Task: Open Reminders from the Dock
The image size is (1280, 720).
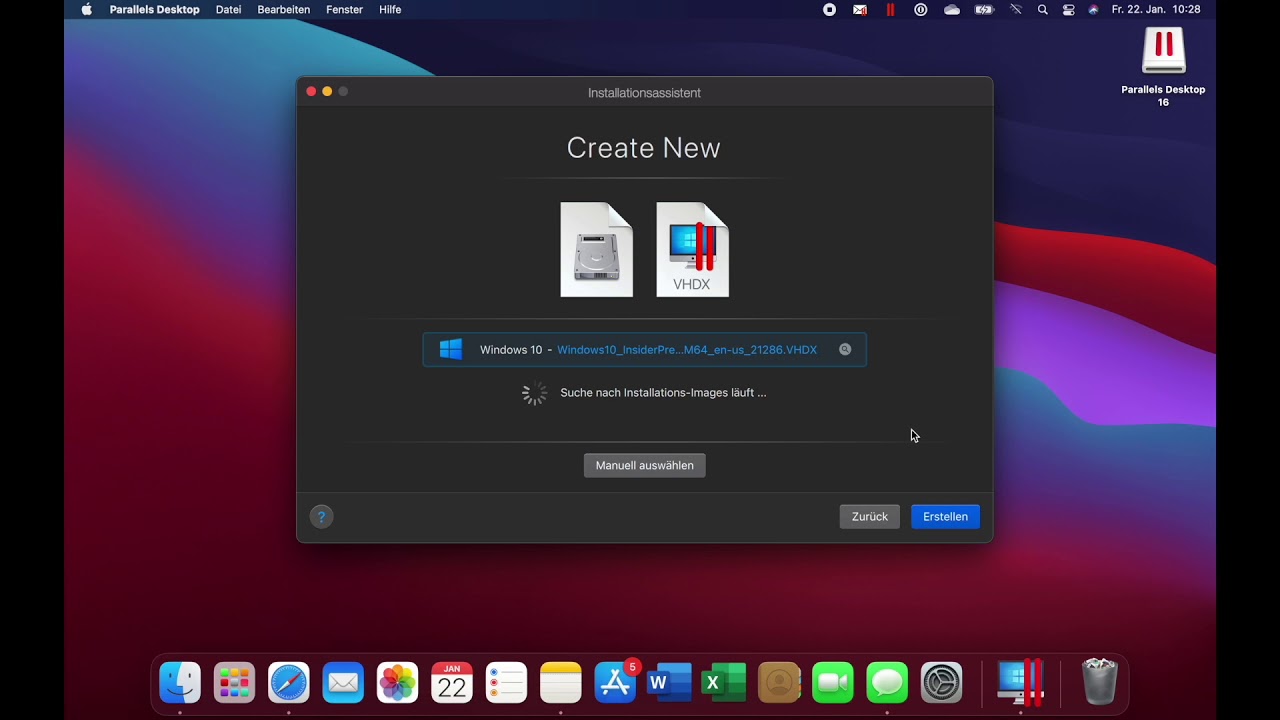Action: coord(506,683)
